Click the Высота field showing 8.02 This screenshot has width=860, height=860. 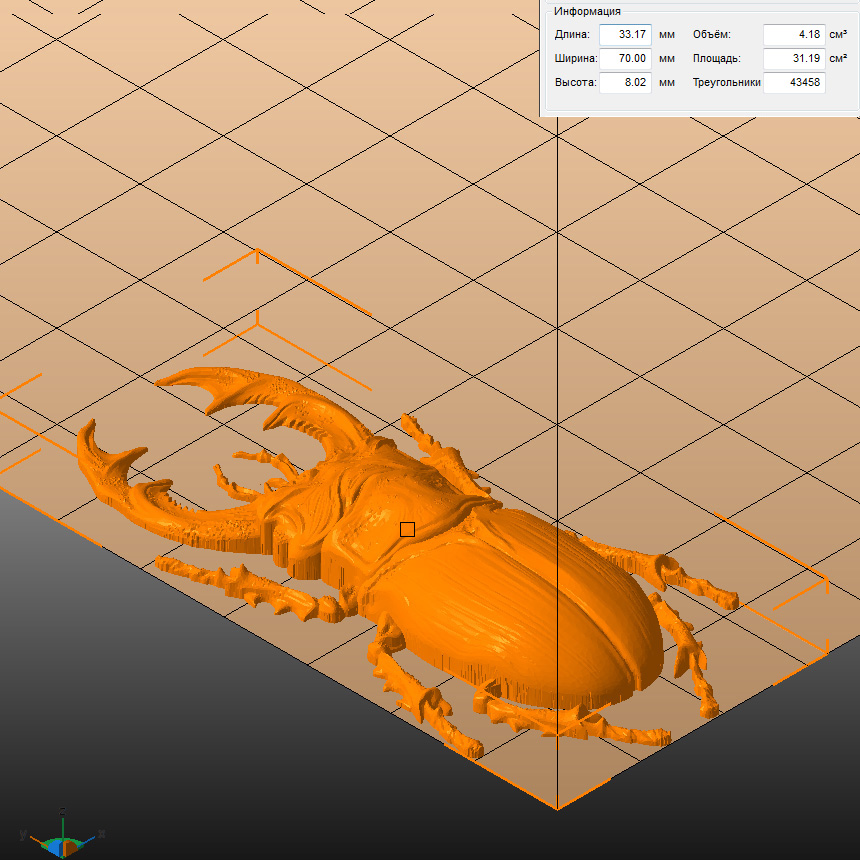pyautogui.click(x=625, y=82)
